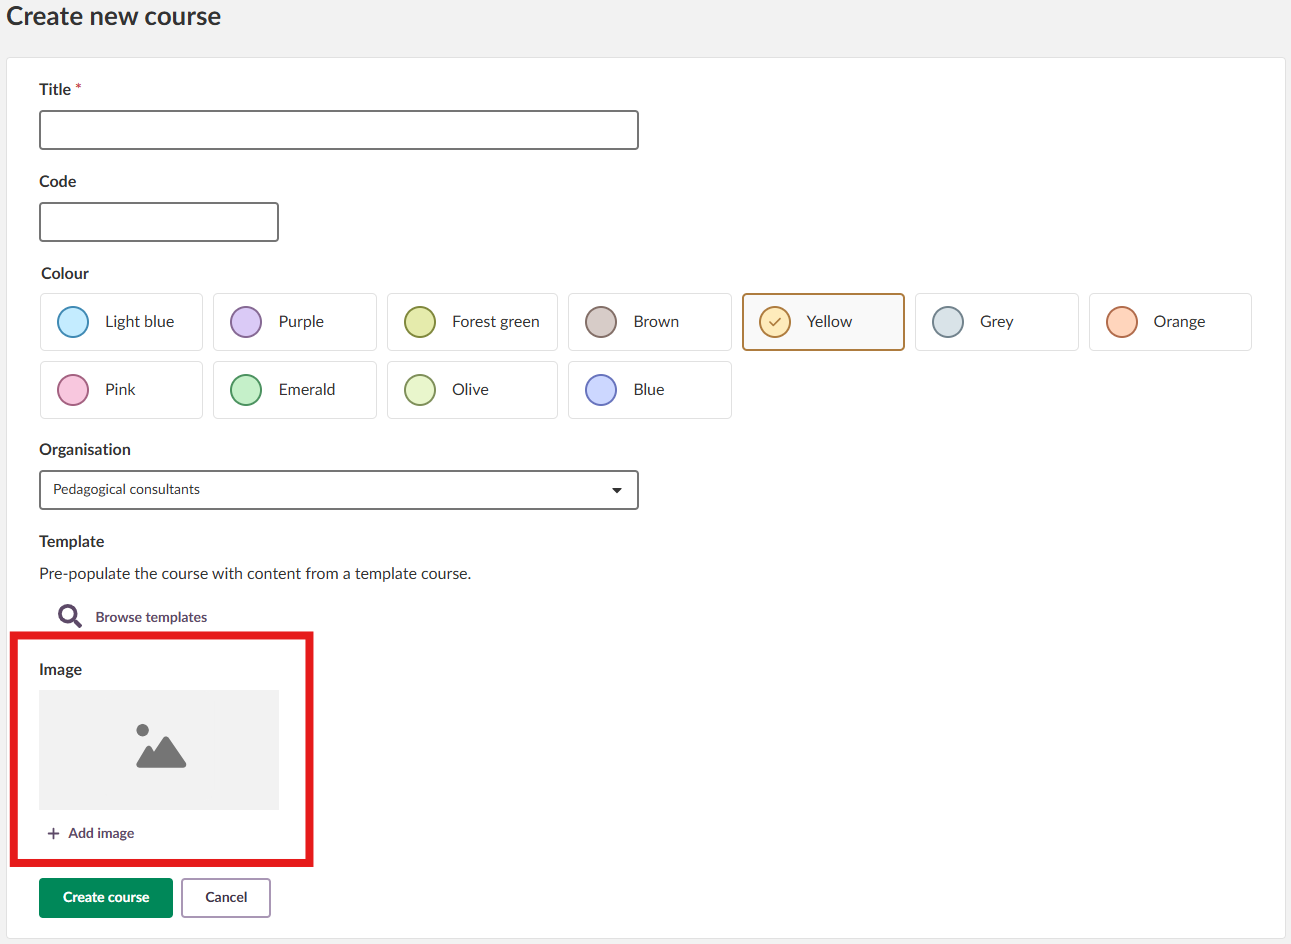Pick the Forest green colour circle
Viewport: 1291px width, 944px height.
pos(420,322)
